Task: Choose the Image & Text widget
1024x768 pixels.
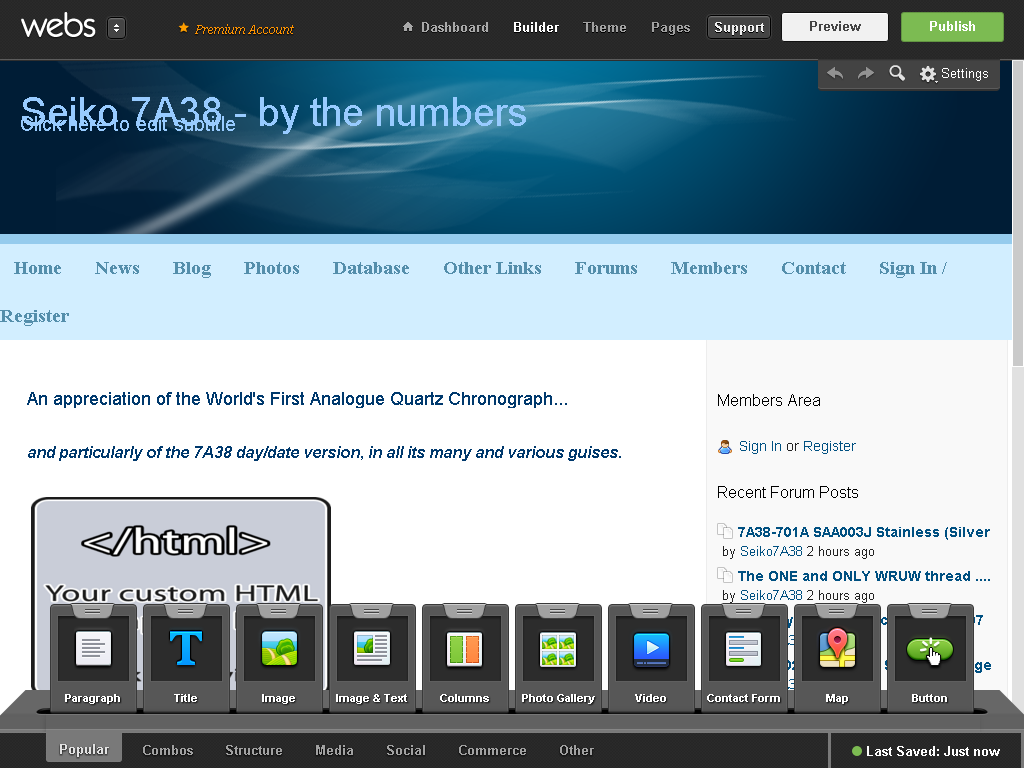Action: pos(372,650)
